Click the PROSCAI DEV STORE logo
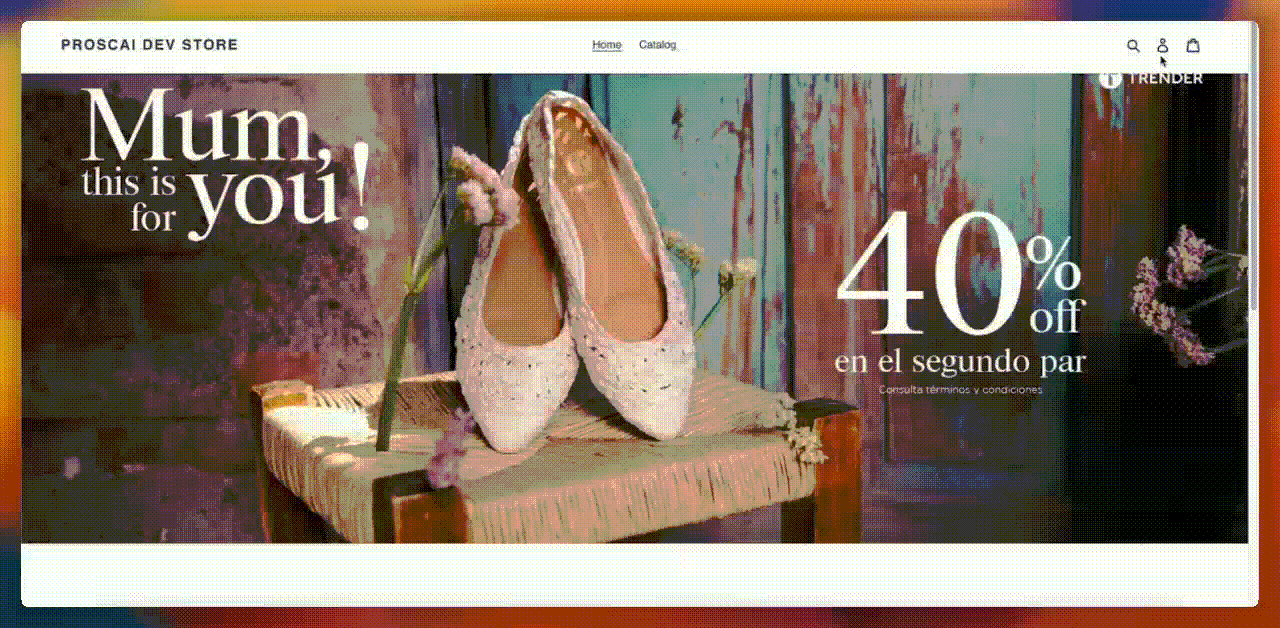 (149, 45)
